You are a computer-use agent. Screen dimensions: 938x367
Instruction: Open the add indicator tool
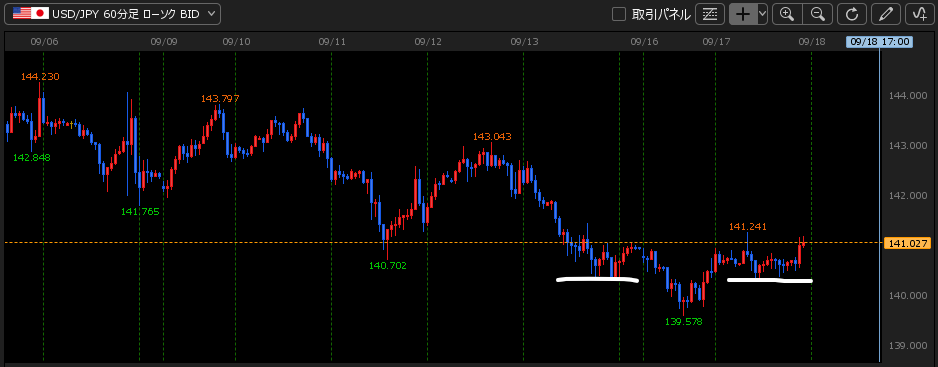[x=921, y=14]
